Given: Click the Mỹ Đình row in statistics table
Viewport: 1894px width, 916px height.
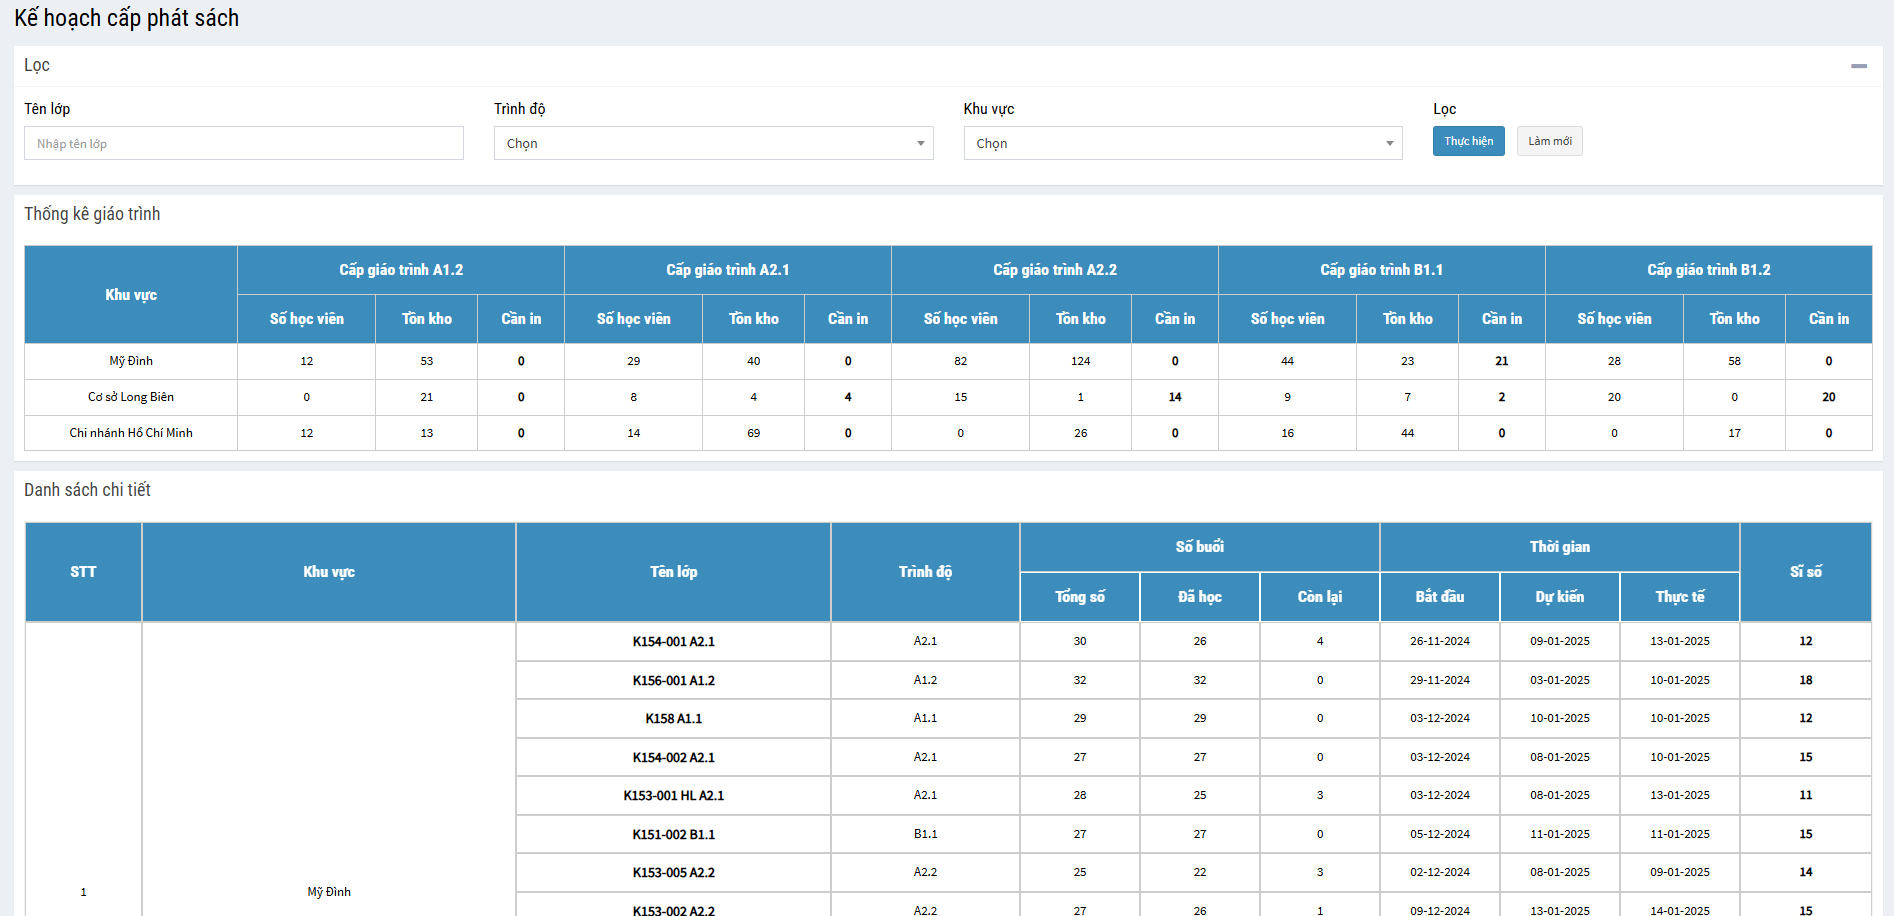Looking at the screenshot, I should pos(131,361).
